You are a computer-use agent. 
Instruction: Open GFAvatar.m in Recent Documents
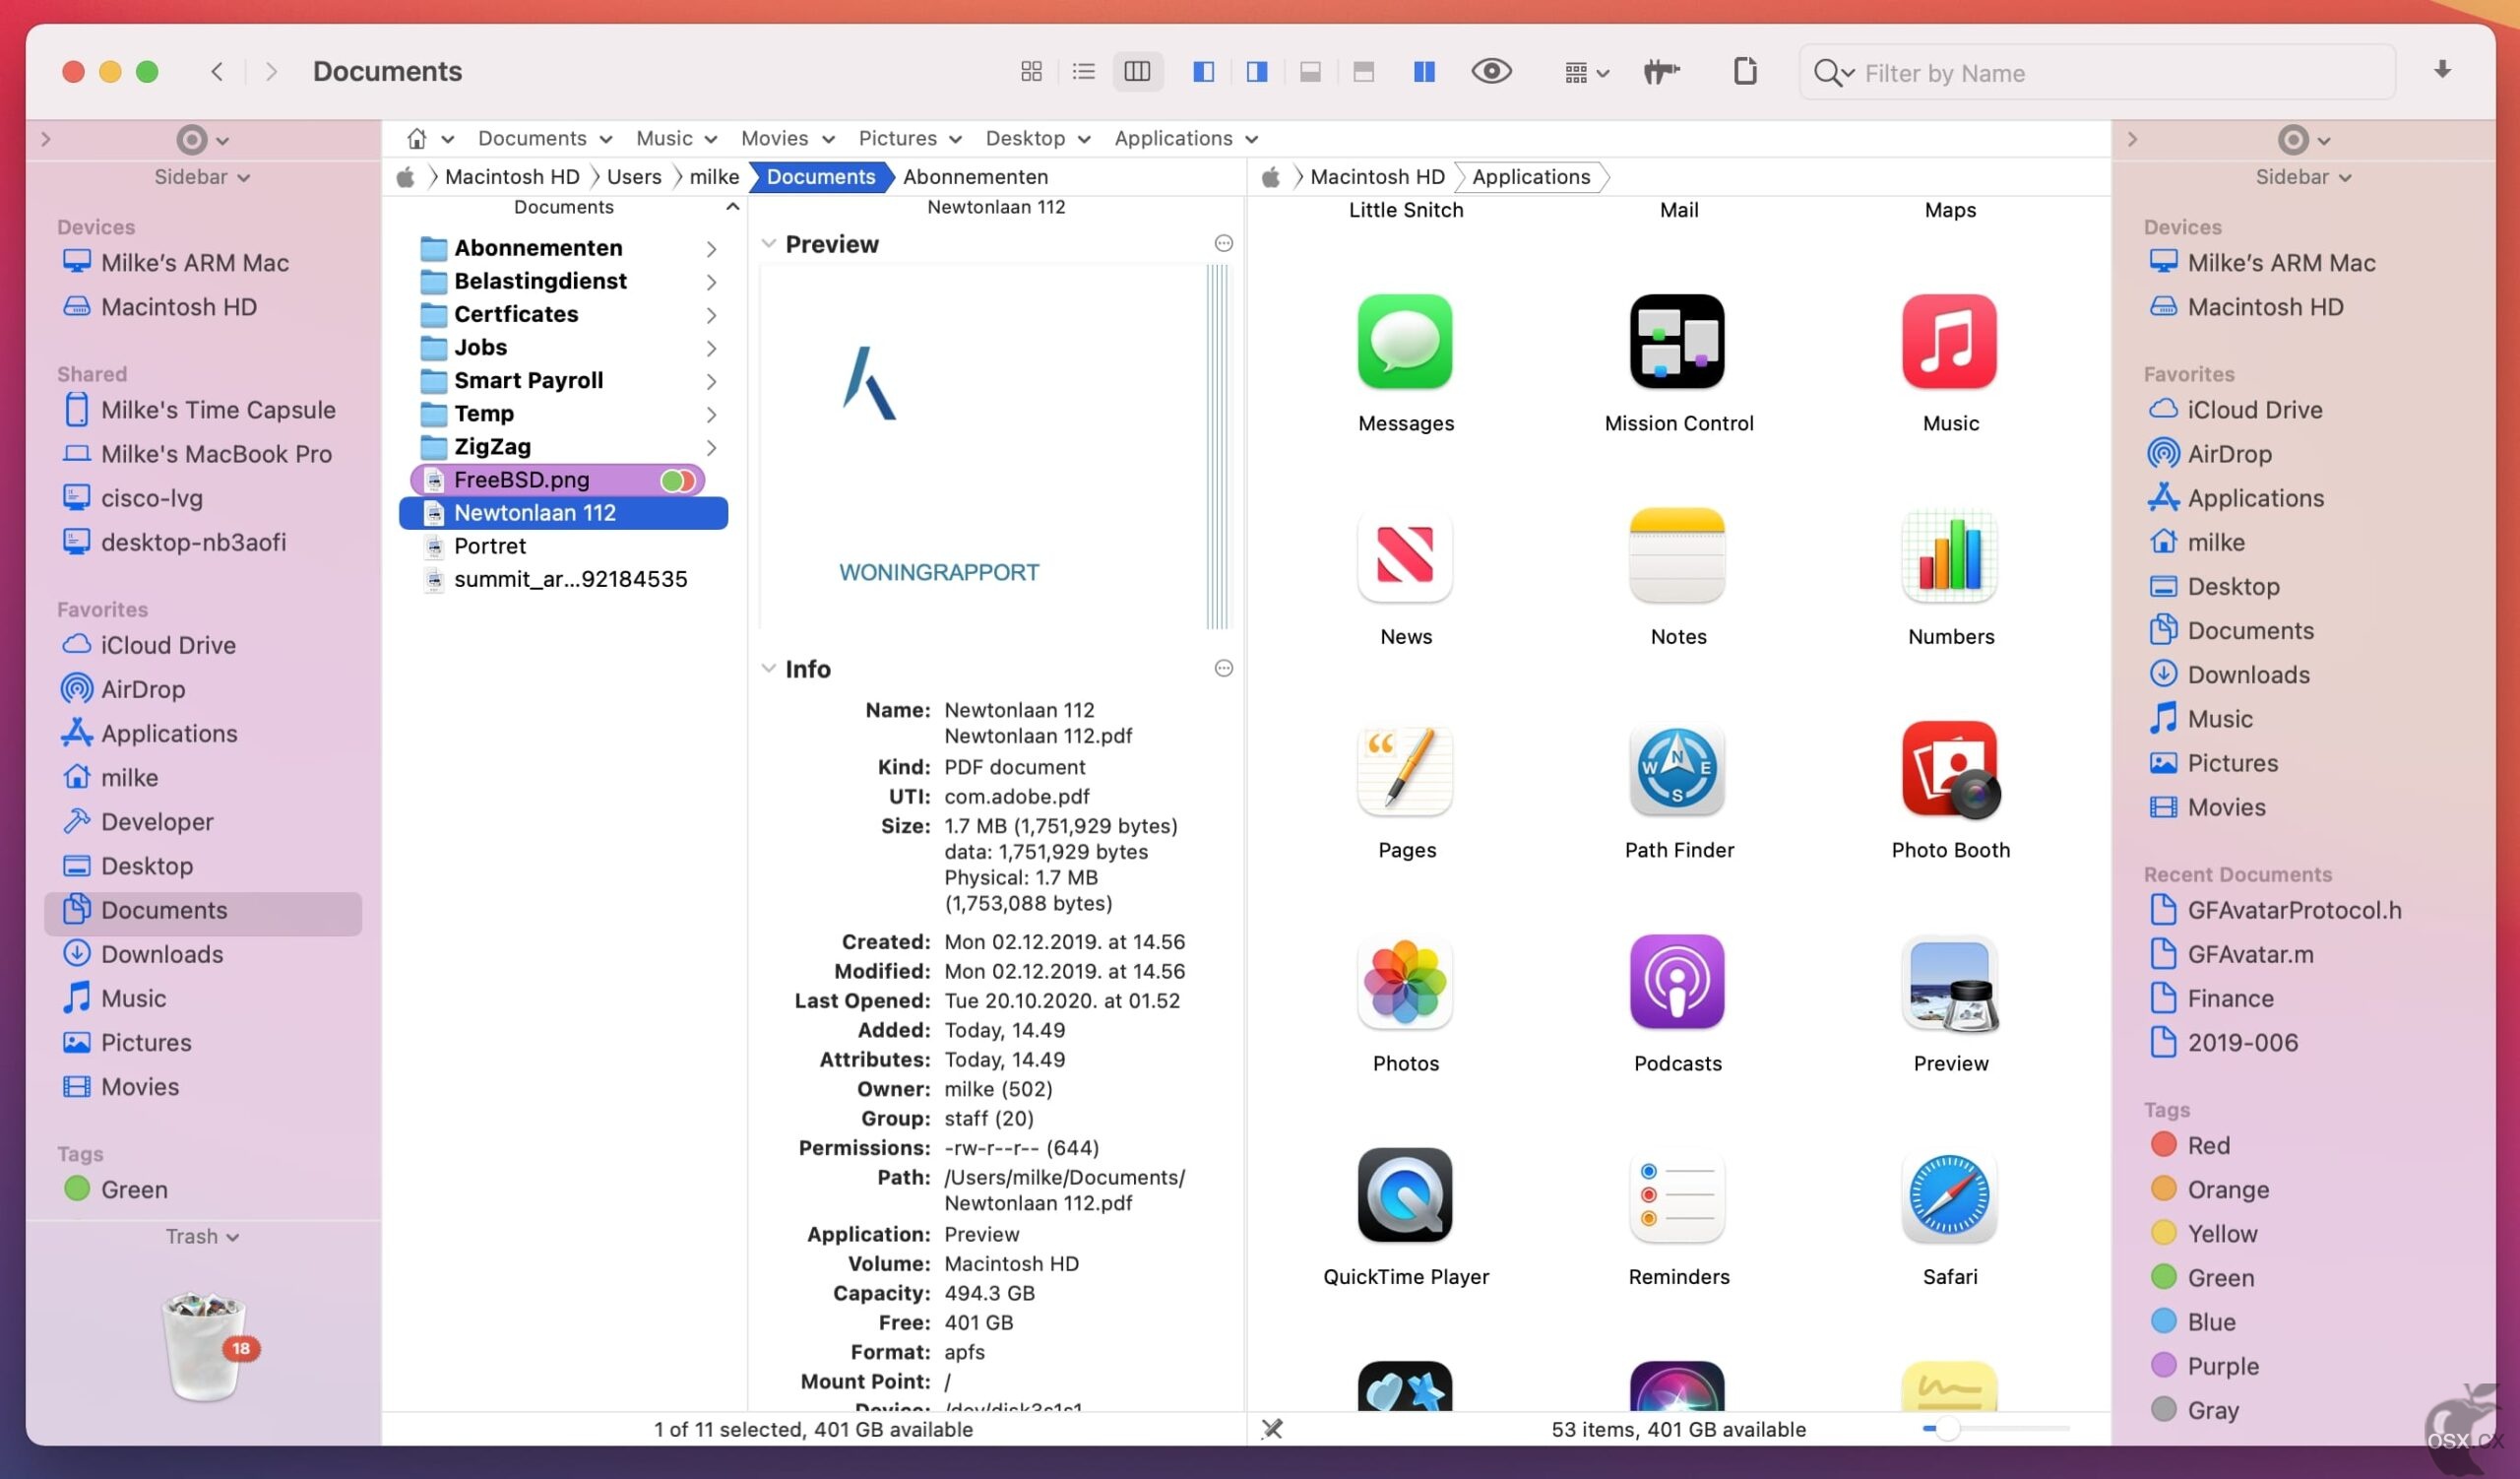tap(2231, 954)
